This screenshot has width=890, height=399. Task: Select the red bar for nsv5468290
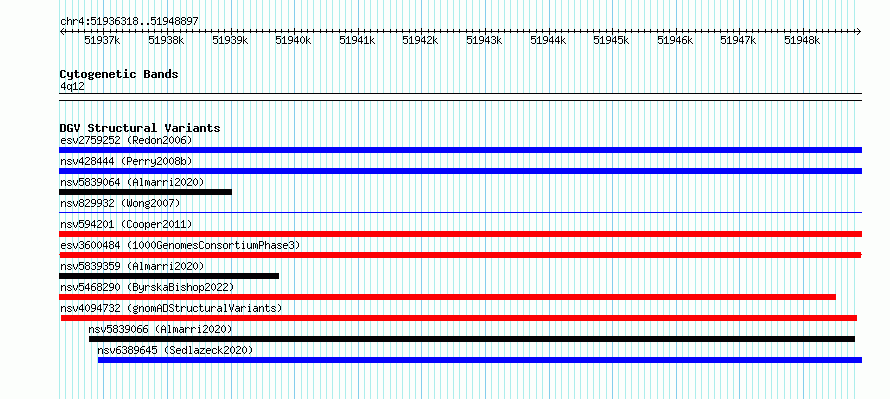click(x=447, y=297)
